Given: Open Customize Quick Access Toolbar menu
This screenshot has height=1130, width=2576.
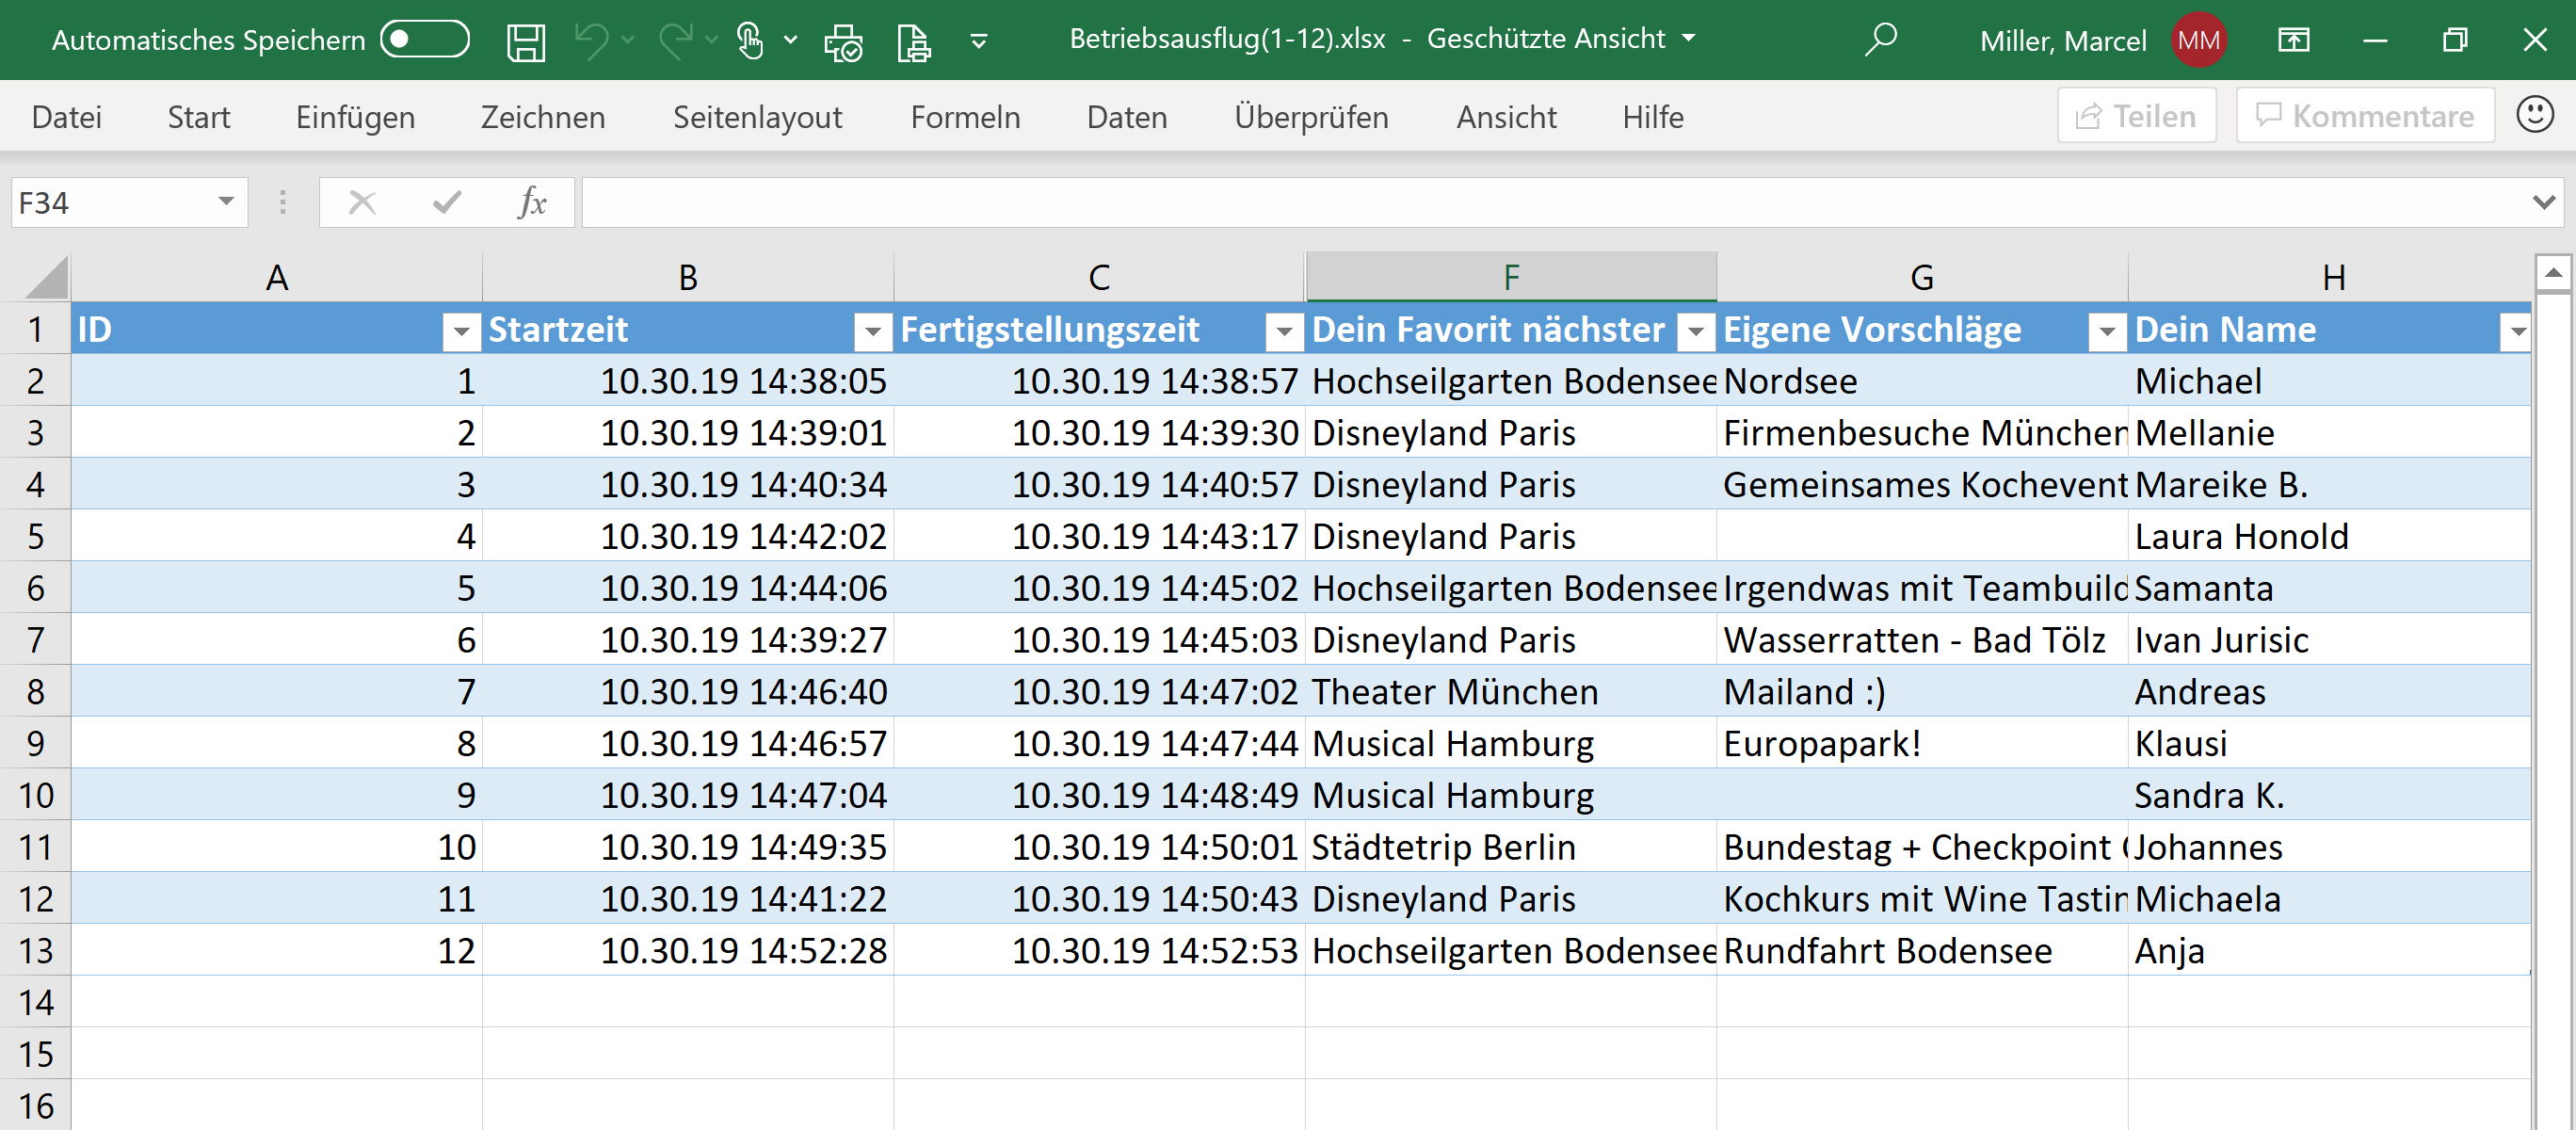Looking at the screenshot, I should click(979, 42).
